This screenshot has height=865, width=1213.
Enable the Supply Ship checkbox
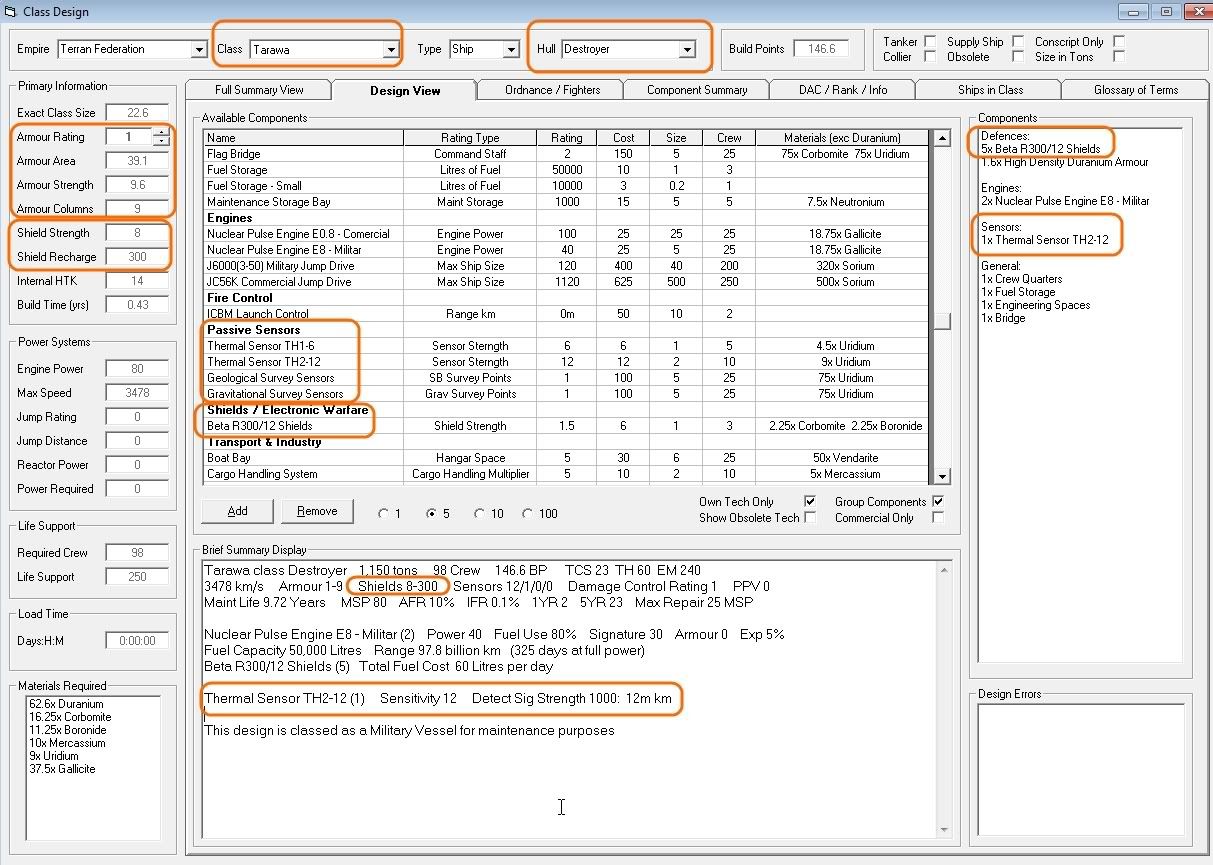[1017, 42]
